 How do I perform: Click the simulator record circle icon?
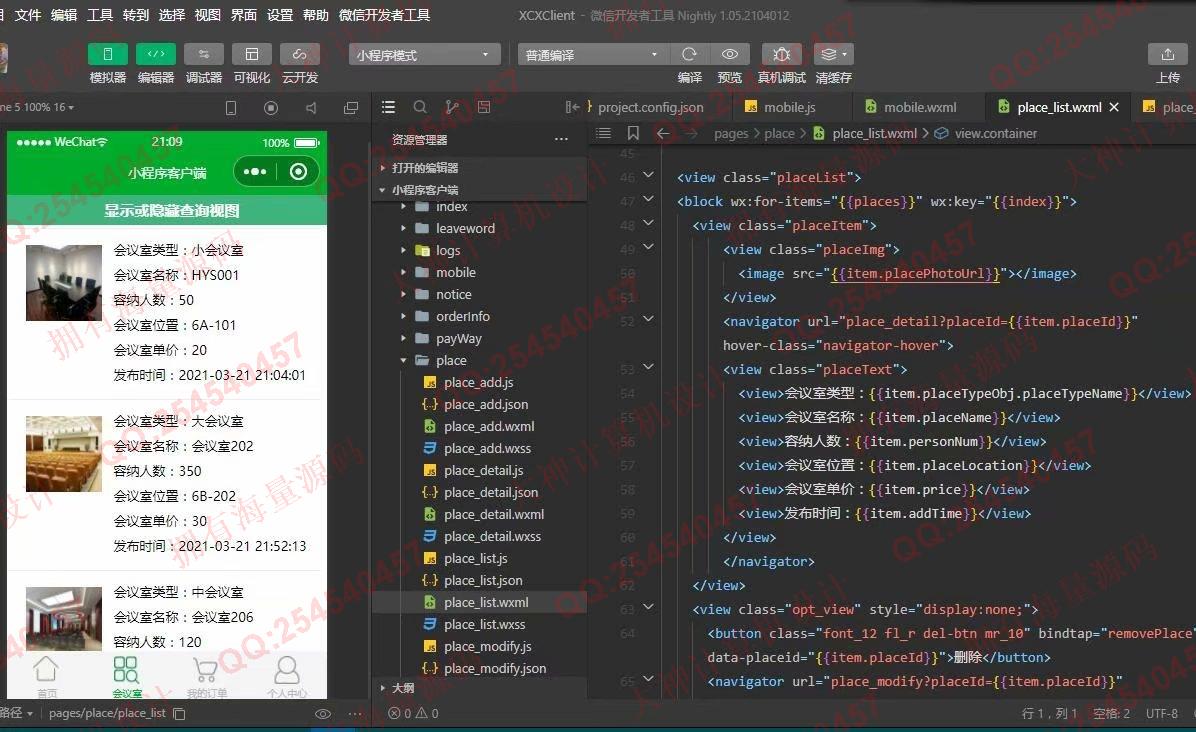(x=271, y=108)
